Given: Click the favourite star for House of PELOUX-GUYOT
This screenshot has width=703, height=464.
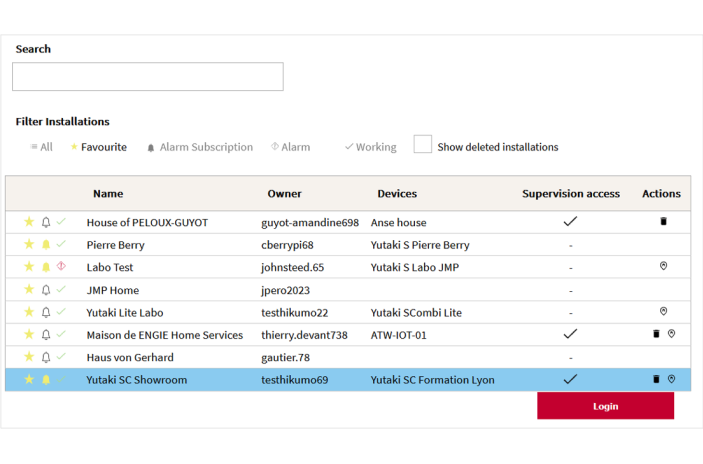Looking at the screenshot, I should coord(29,222).
